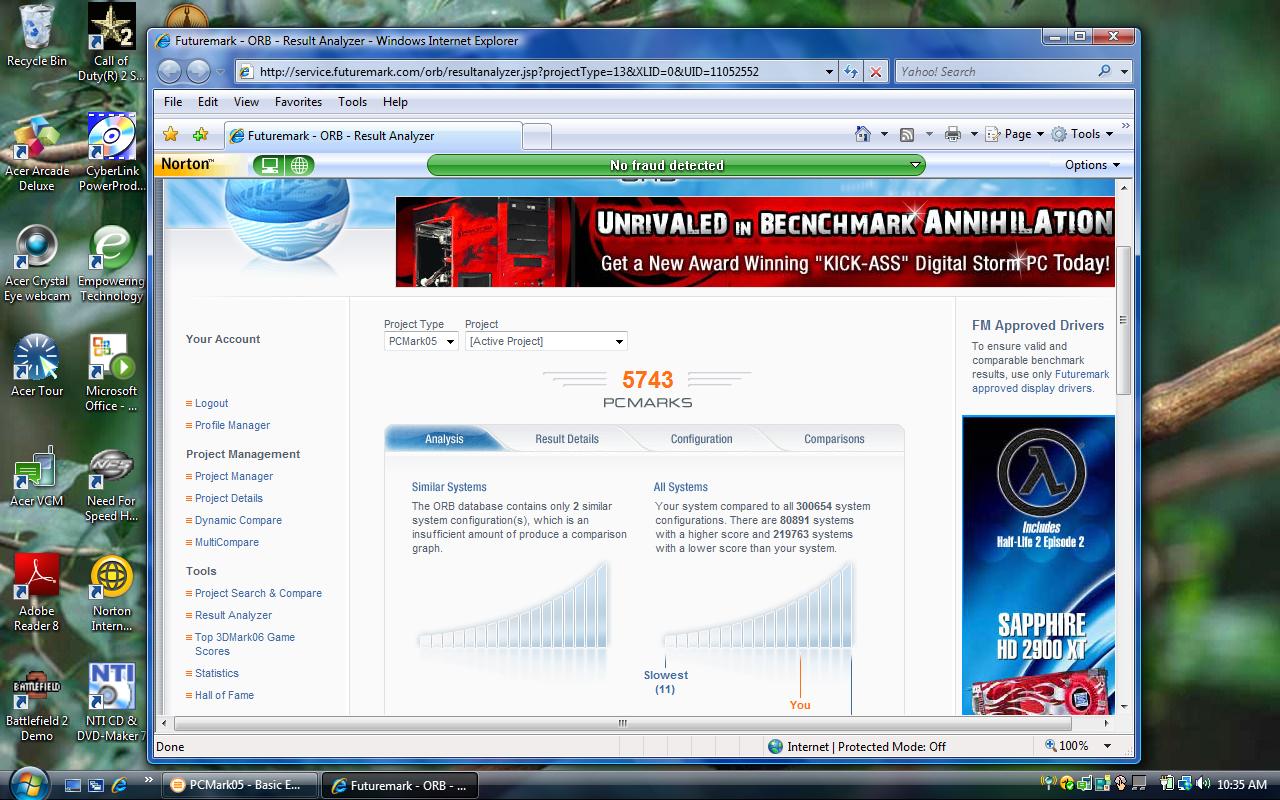Click Internet Explorer quick launch icon
1280x800 pixels.
[119, 785]
